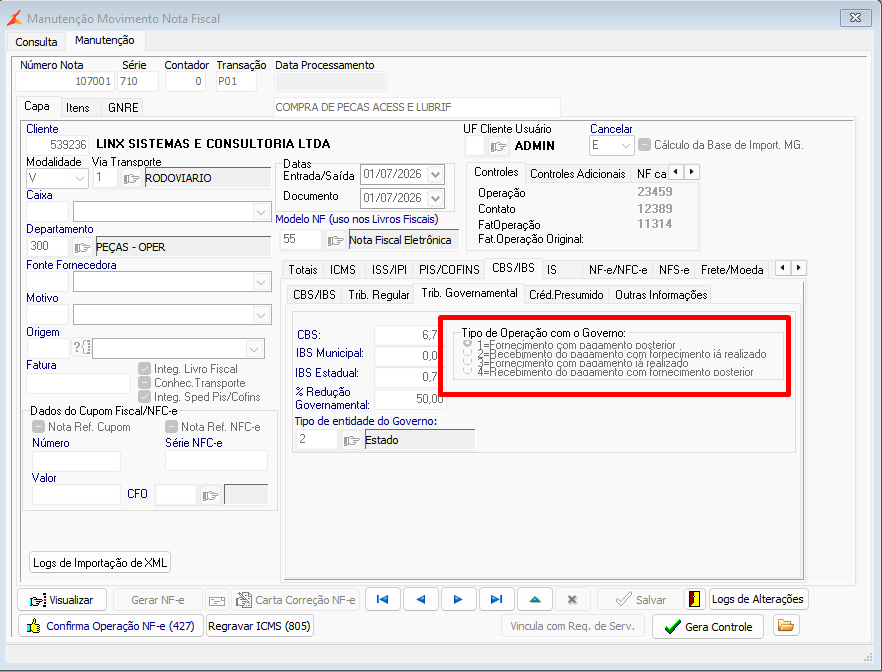The width and height of the screenshot is (882, 672).
Task: Click the Gera Controle button
Action: [708, 626]
